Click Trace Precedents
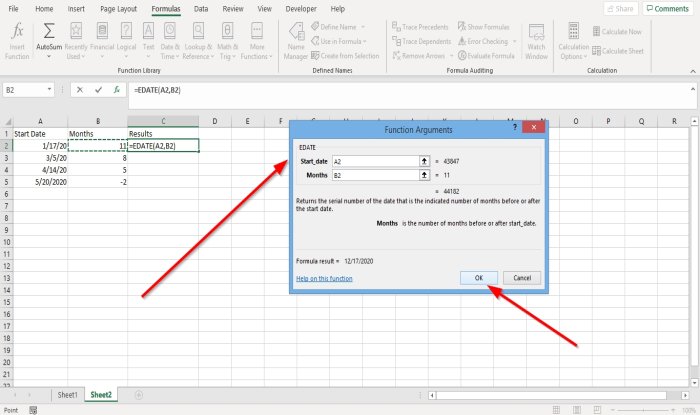 (420, 27)
